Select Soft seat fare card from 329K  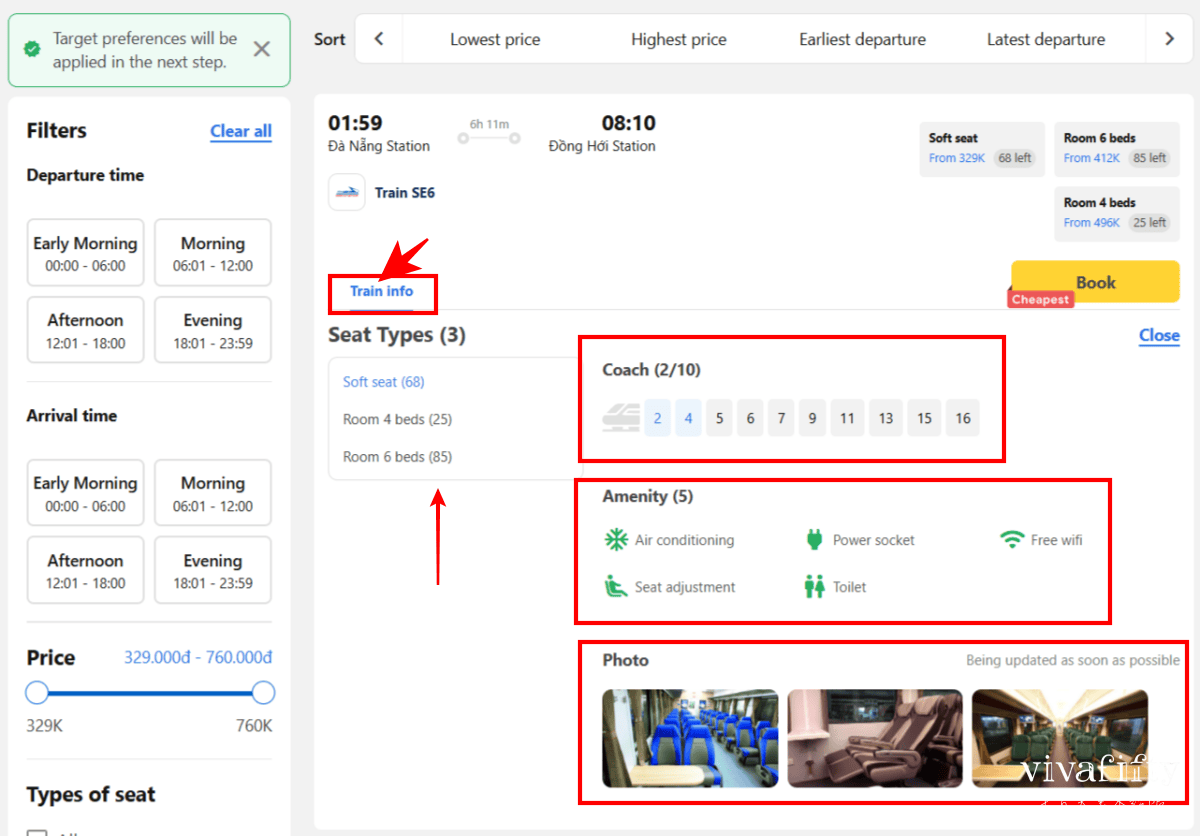[x=981, y=149]
